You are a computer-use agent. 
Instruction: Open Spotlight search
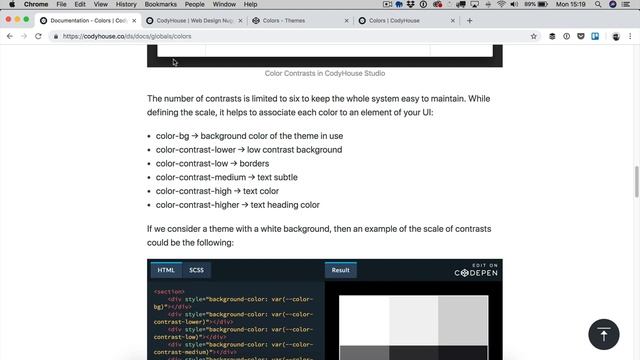[598, 4]
